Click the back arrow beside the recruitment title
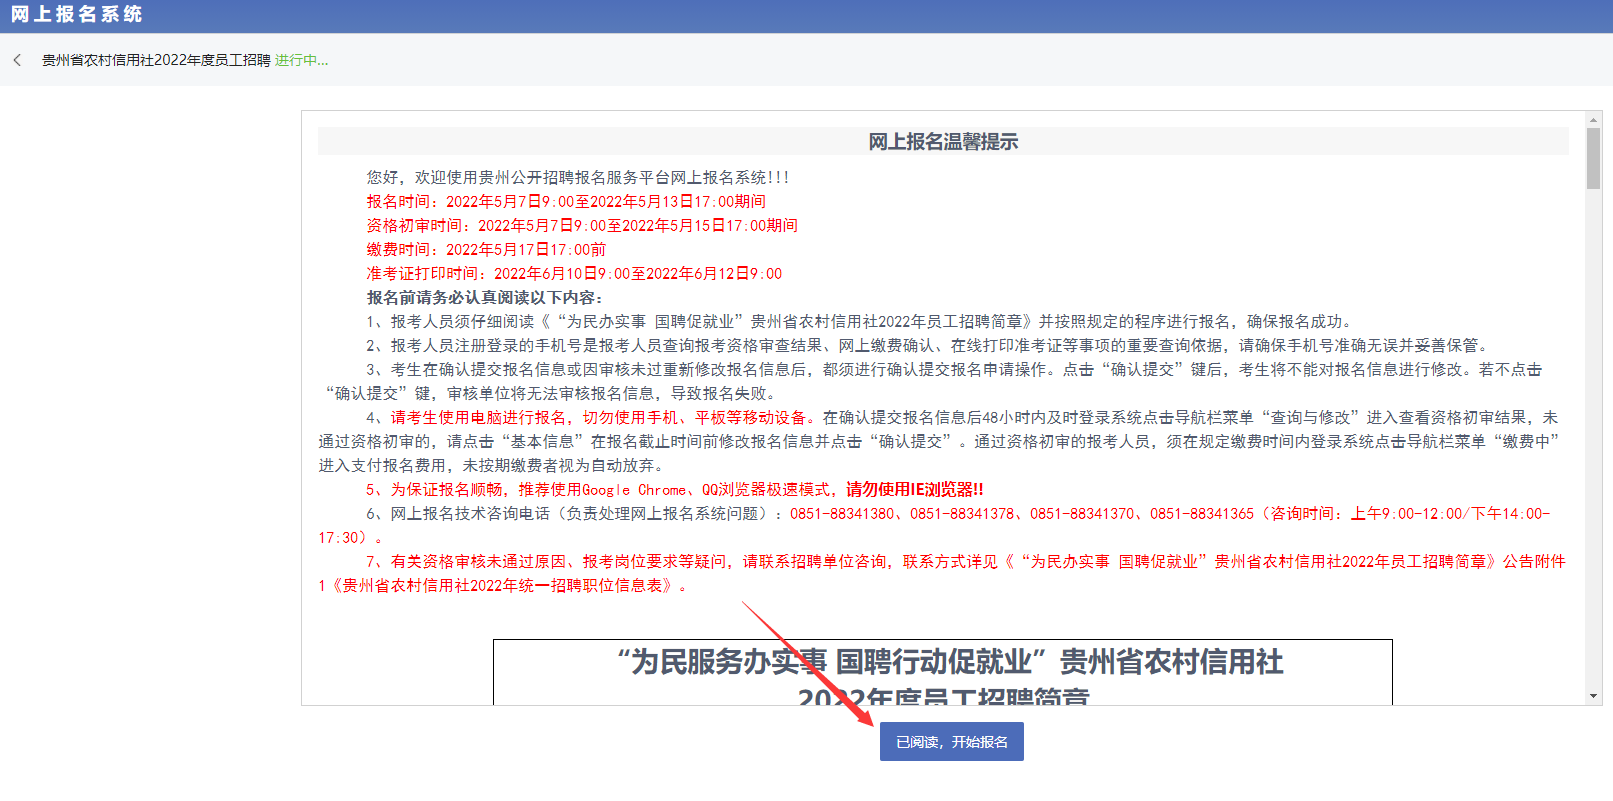Screen dimensions: 1613x801 coord(17,60)
